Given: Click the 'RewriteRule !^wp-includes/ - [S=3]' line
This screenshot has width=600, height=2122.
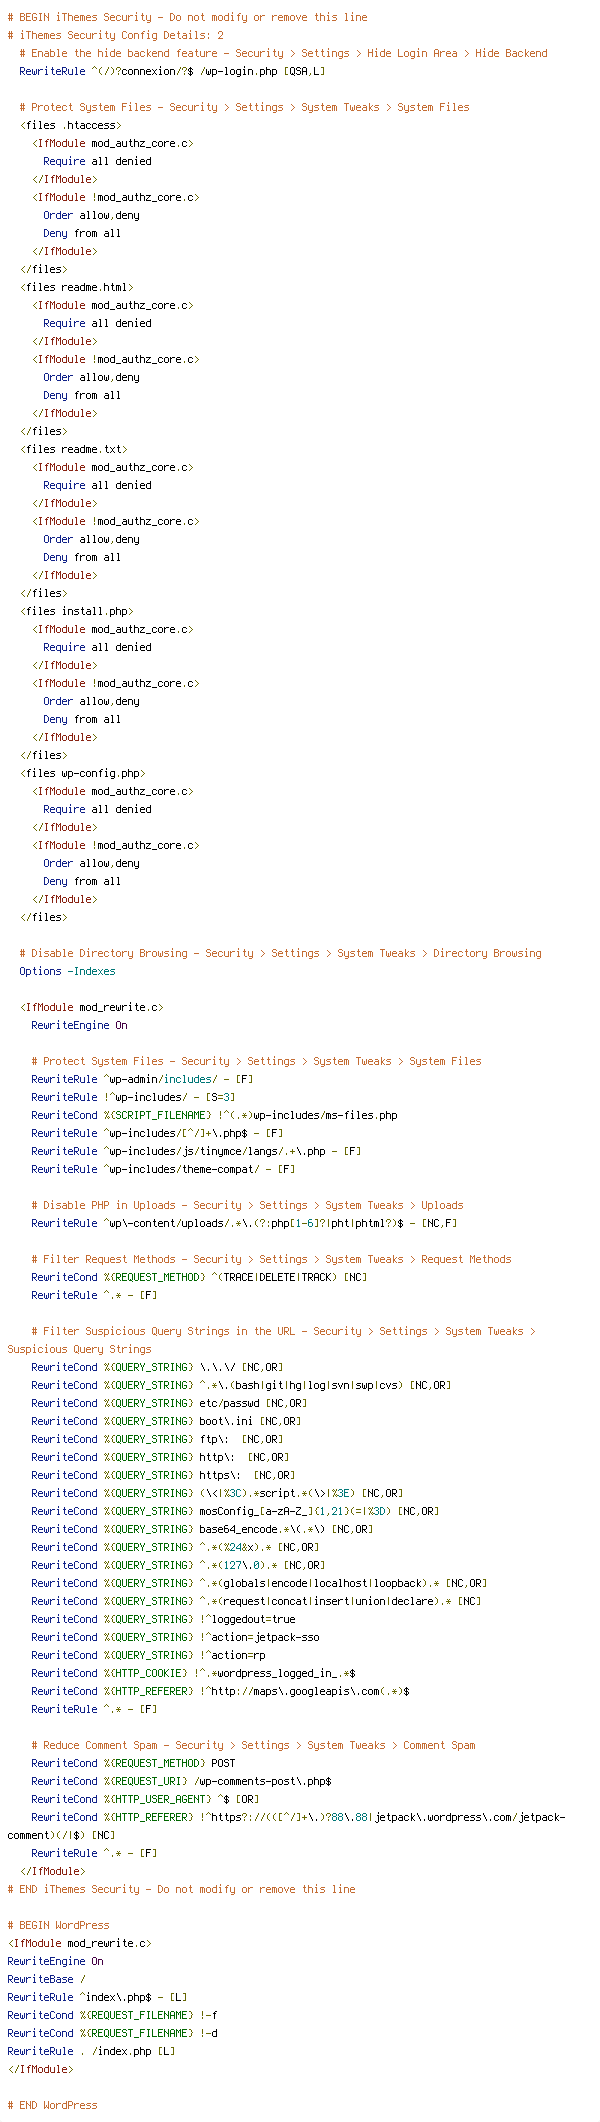Looking at the screenshot, I should (x=133, y=1097).
